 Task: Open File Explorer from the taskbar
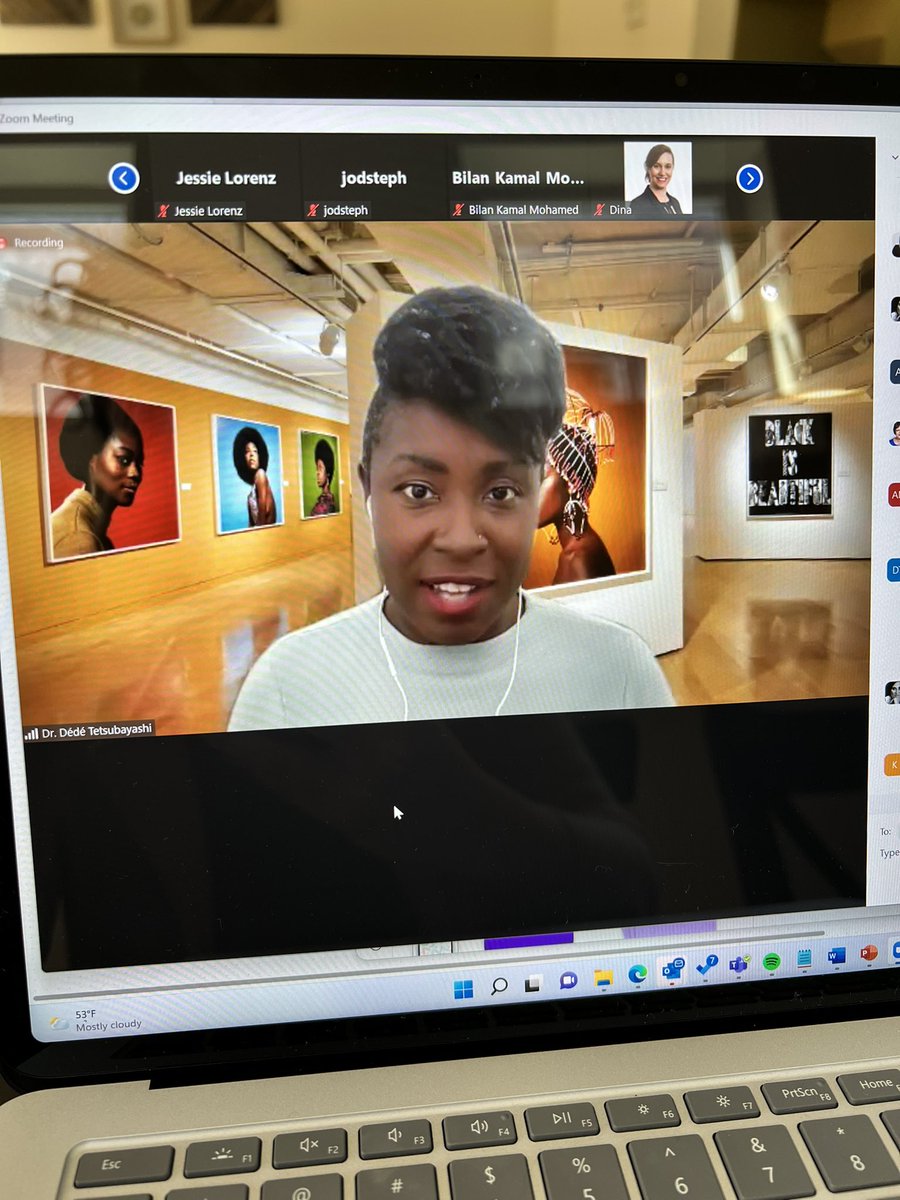coord(603,977)
